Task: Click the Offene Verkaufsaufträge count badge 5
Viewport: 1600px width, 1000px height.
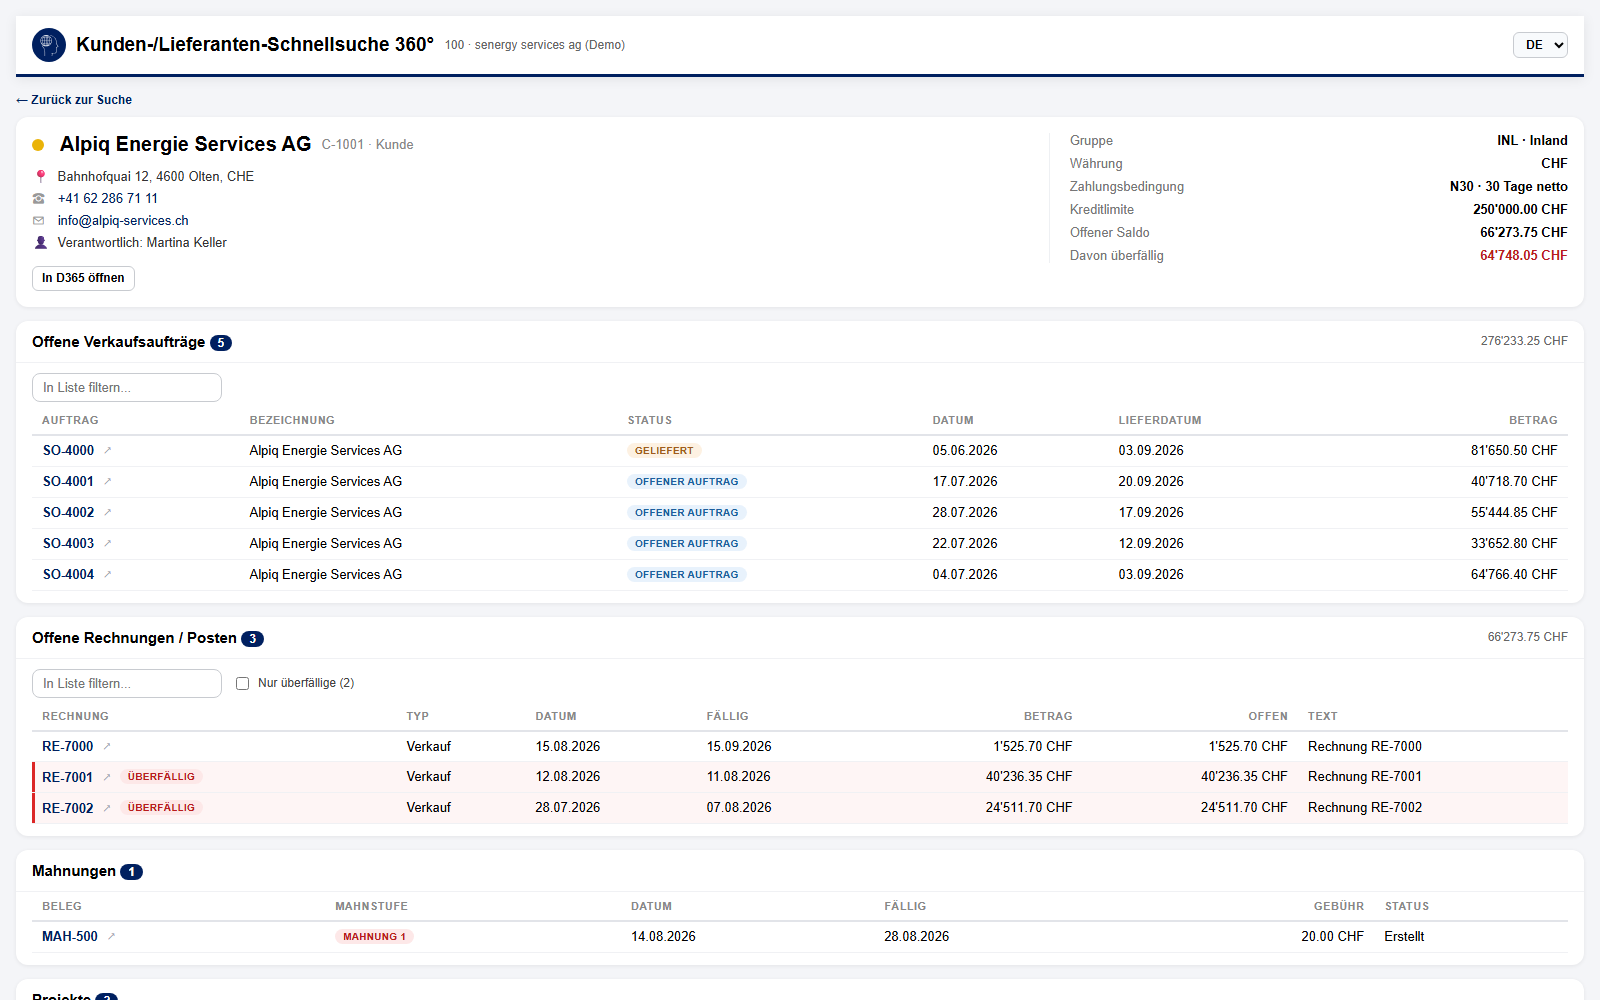Action: (x=221, y=343)
